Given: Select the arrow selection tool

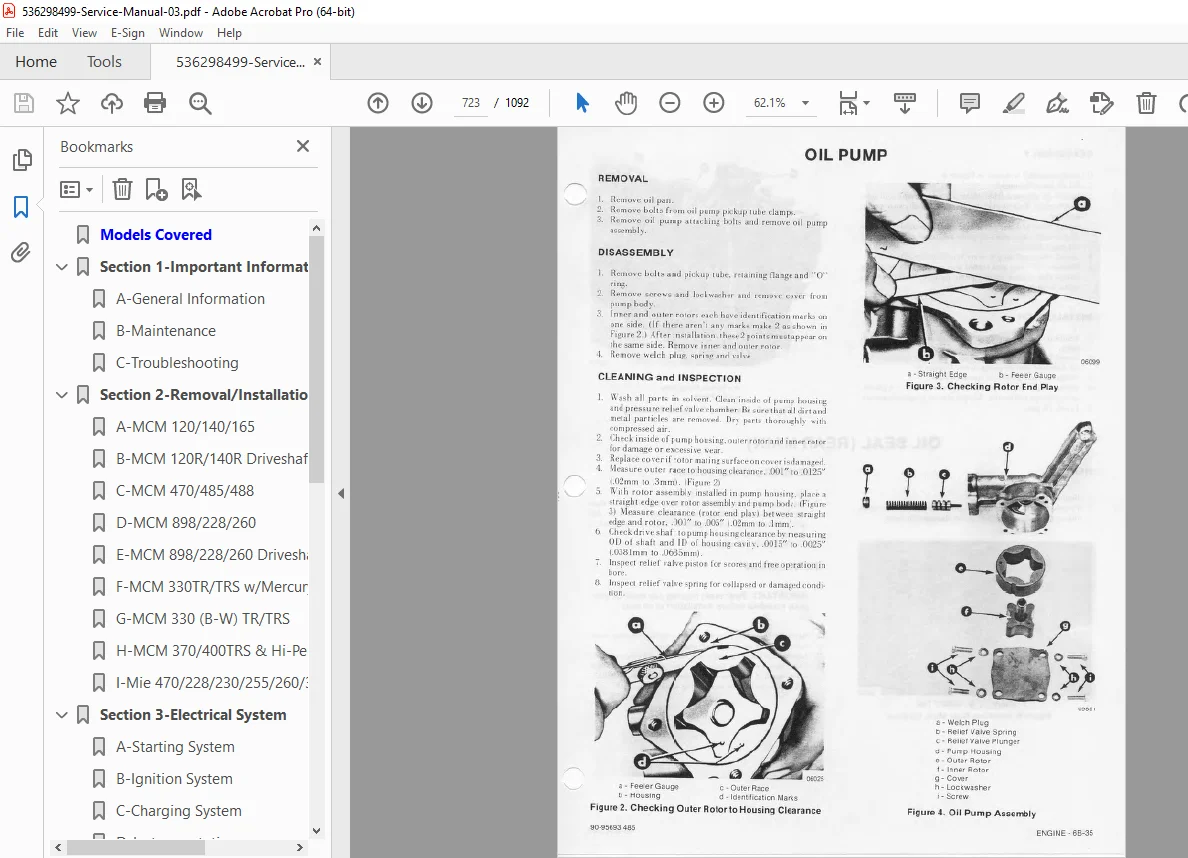Looking at the screenshot, I should [x=582, y=103].
